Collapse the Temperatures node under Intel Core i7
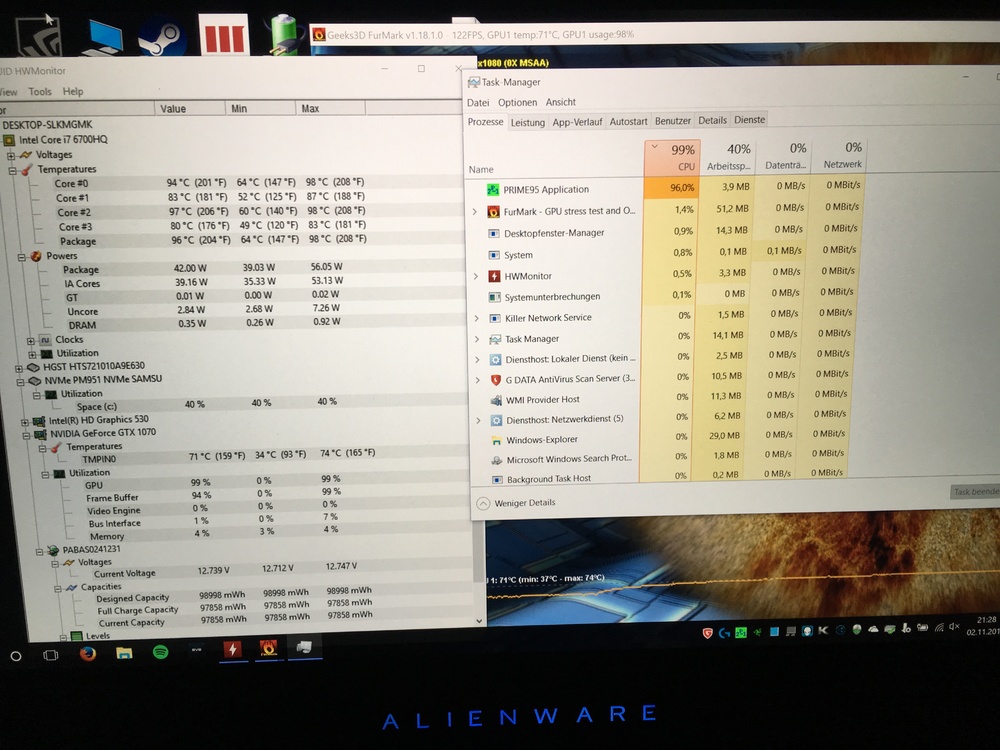This screenshot has height=750, width=1000. [12, 170]
